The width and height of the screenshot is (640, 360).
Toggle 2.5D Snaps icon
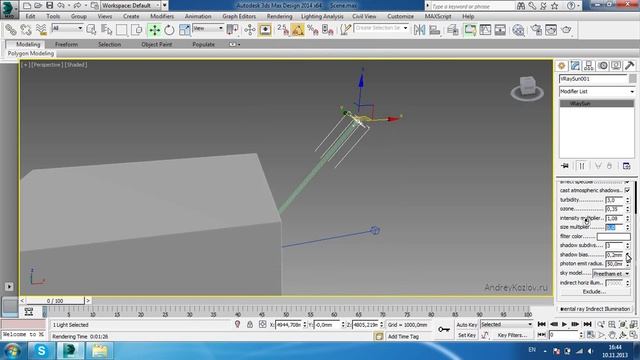[282, 30]
